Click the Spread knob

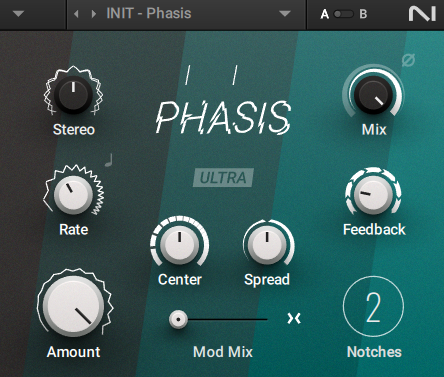(267, 245)
